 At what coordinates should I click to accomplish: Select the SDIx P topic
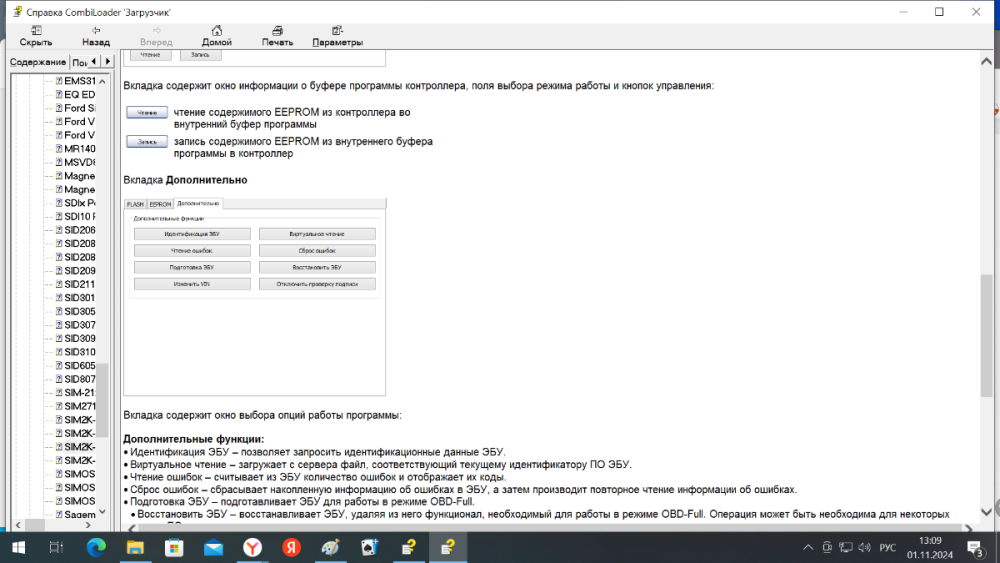(x=80, y=203)
